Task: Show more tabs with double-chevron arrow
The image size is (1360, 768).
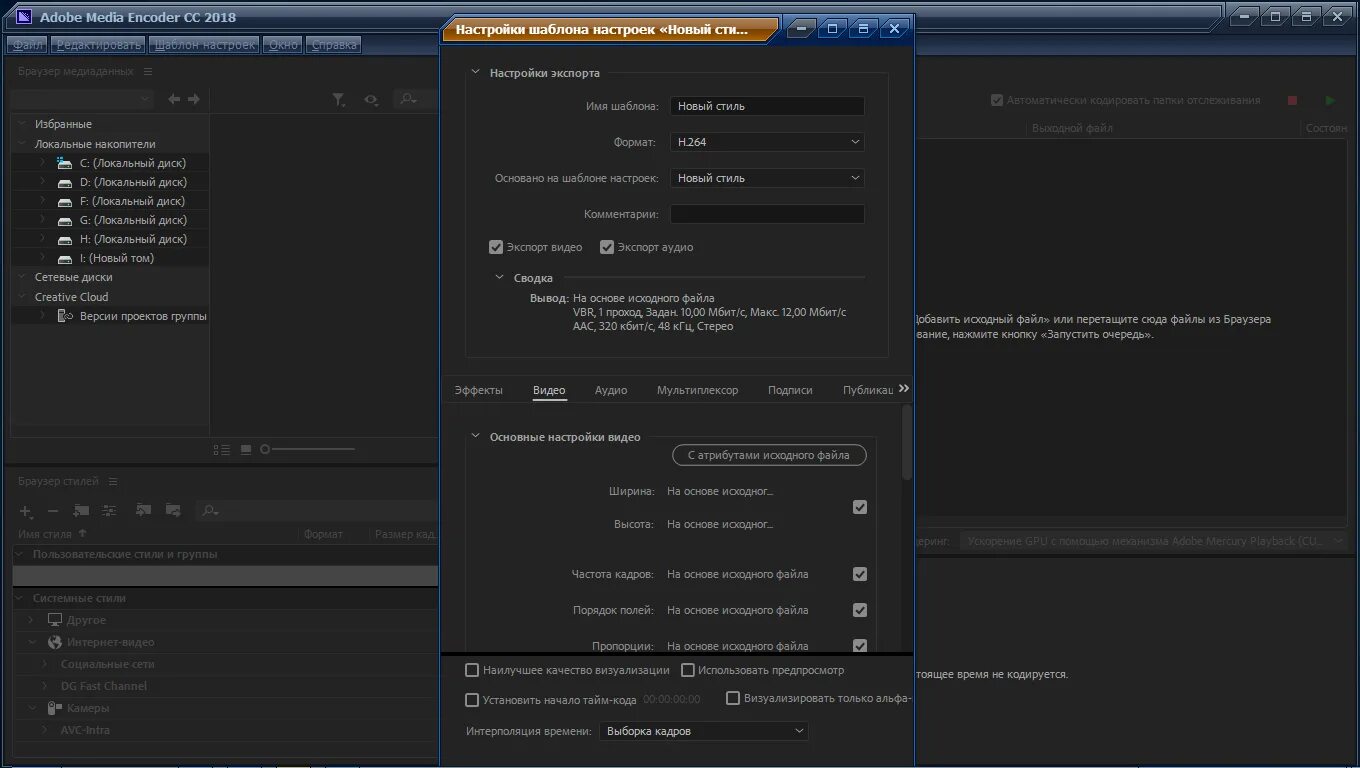Action: click(x=904, y=388)
